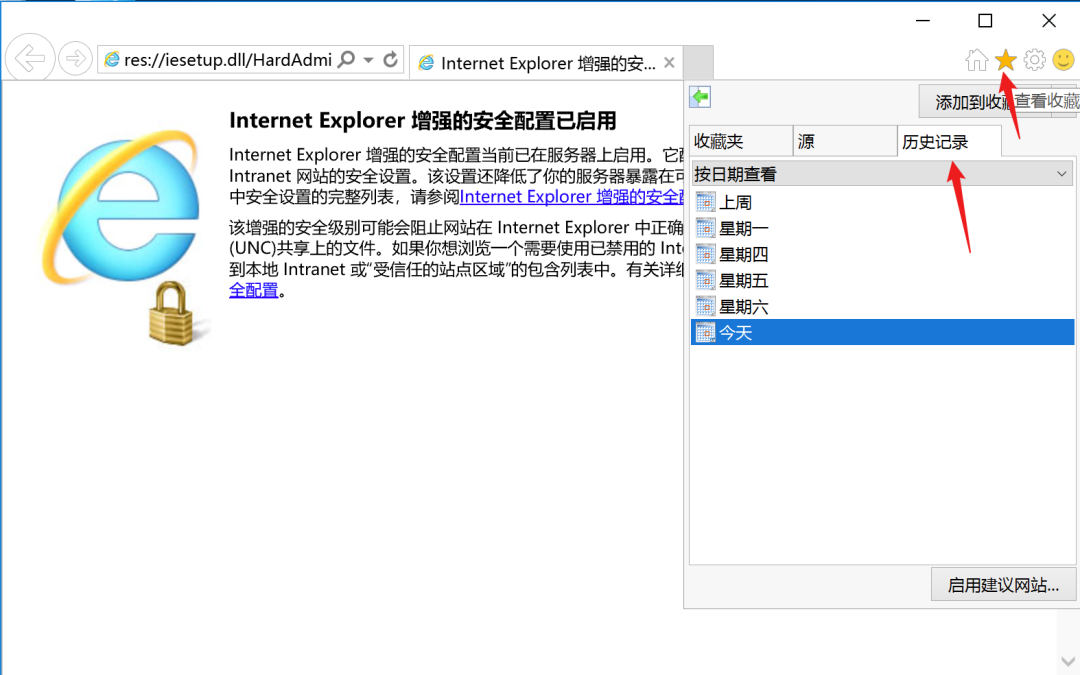Switch to the 收藏夹 tab
The width and height of the screenshot is (1080, 675).
coord(741,141)
